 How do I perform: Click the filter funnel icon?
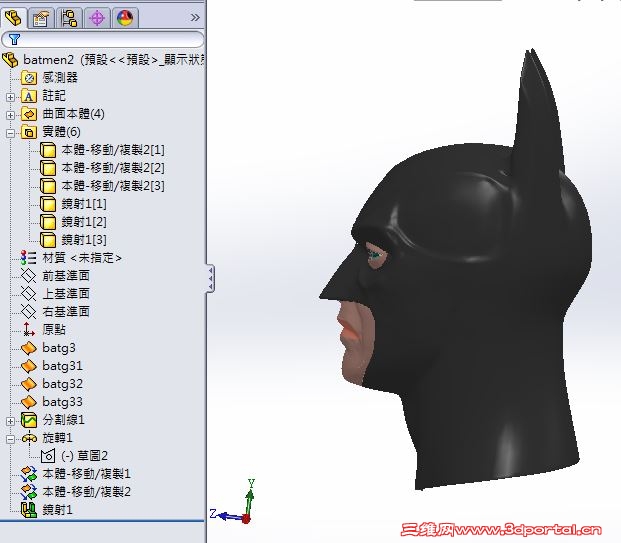(14, 39)
